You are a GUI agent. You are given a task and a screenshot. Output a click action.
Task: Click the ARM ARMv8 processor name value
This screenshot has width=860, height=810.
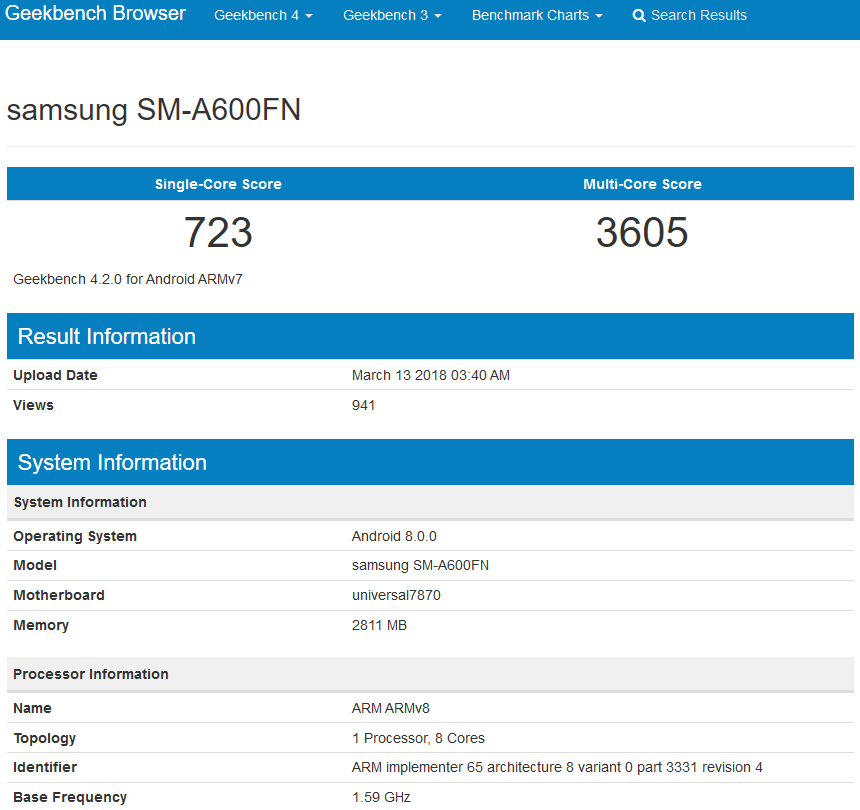391,709
